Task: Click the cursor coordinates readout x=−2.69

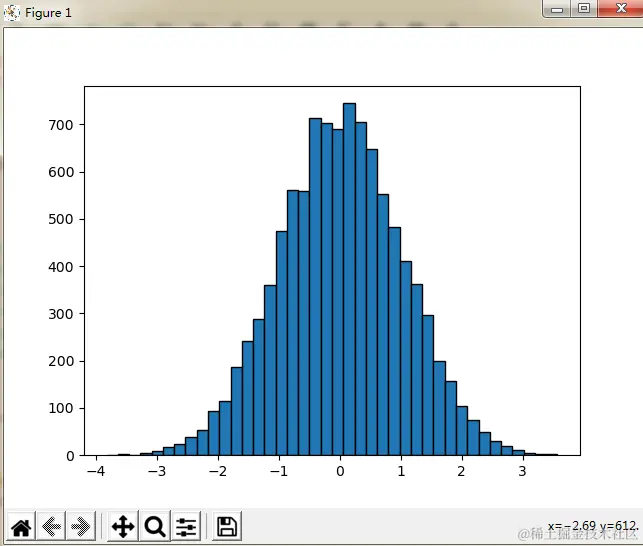Action: pyautogui.click(x=572, y=526)
